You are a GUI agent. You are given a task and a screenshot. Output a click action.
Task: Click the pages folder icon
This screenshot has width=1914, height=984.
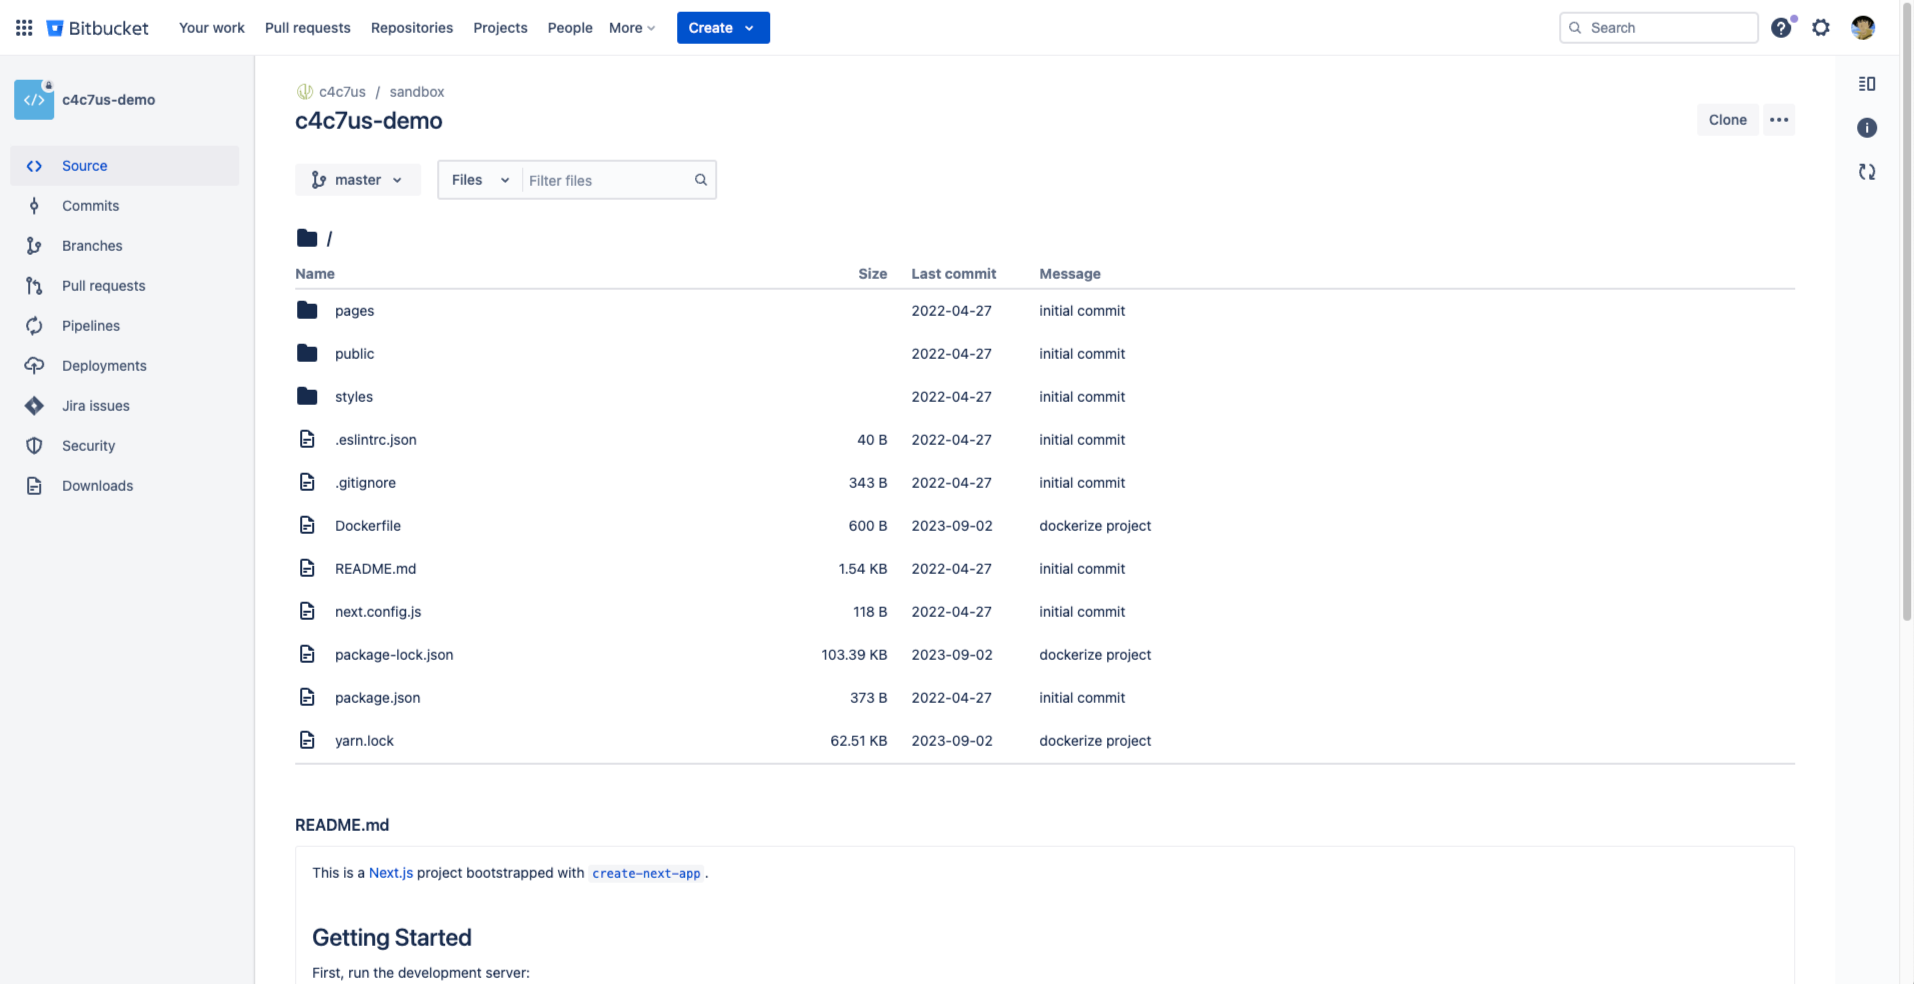(307, 310)
